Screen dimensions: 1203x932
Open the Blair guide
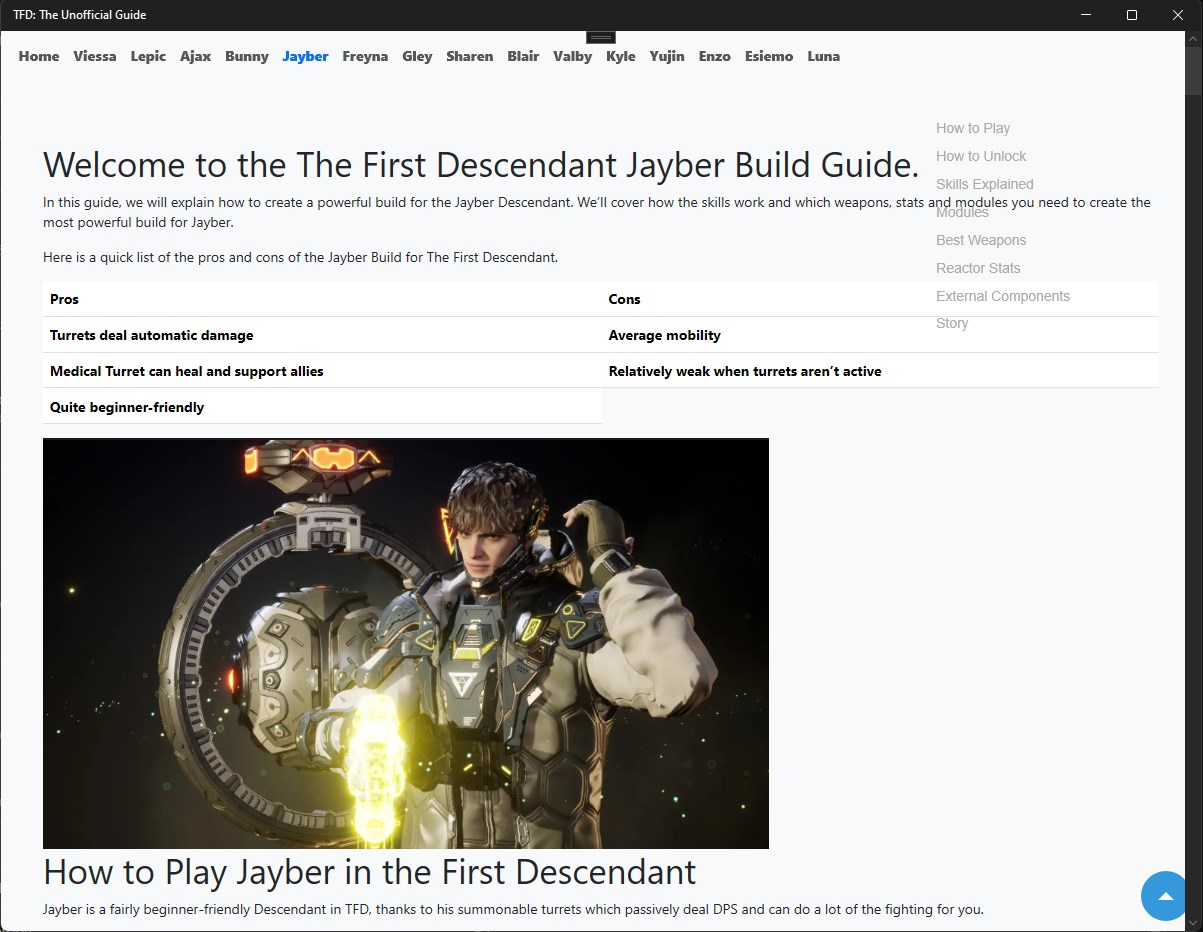[523, 56]
